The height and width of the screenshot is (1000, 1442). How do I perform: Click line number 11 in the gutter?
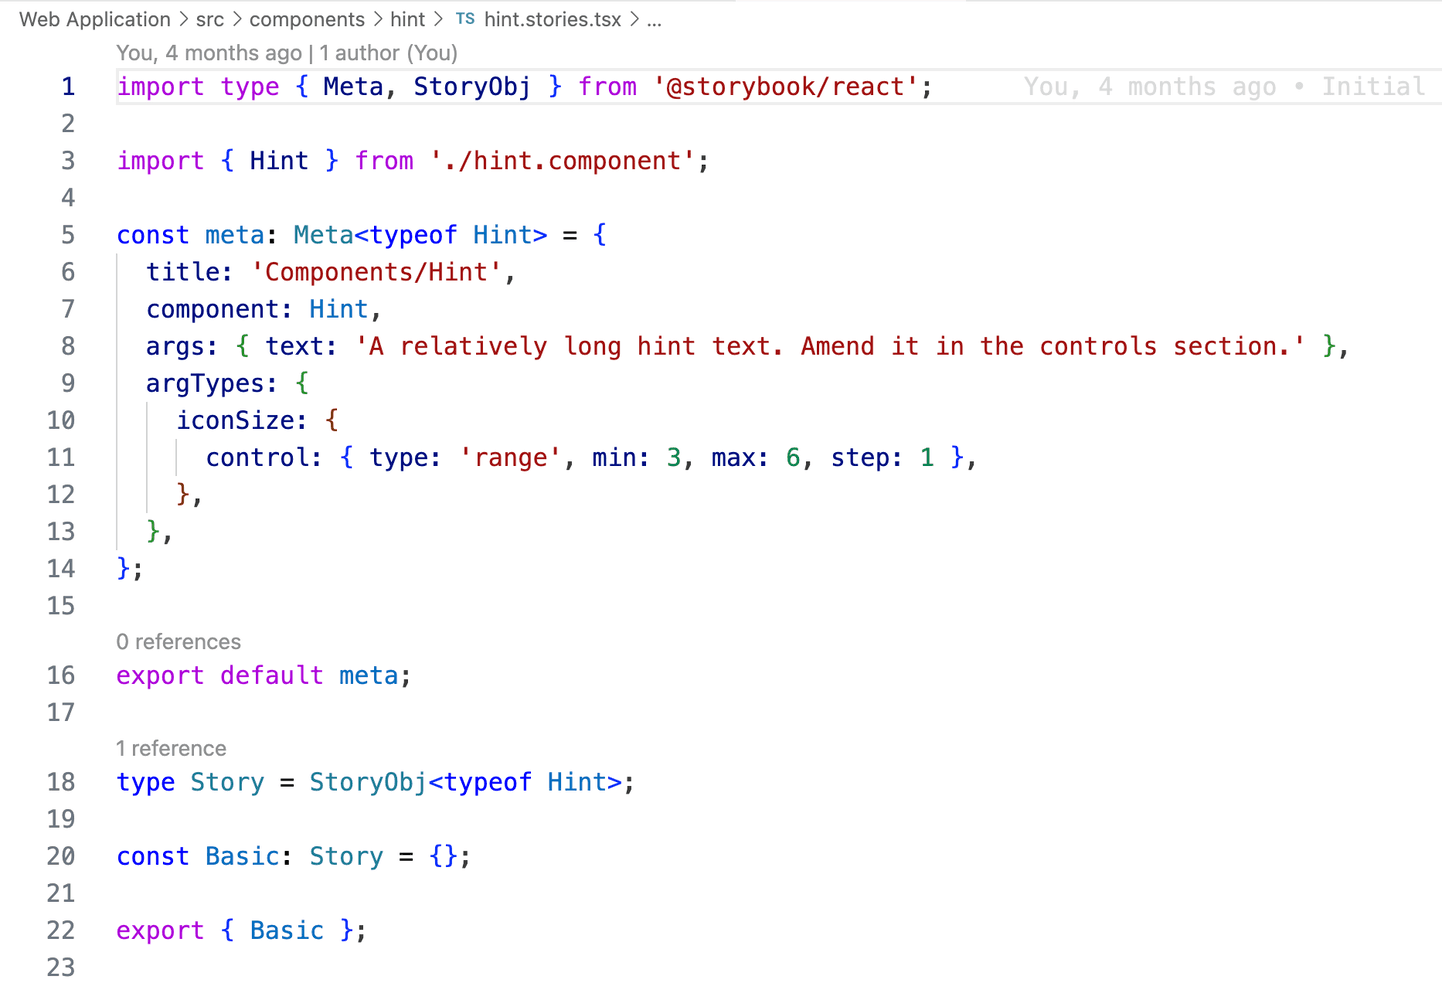click(61, 458)
